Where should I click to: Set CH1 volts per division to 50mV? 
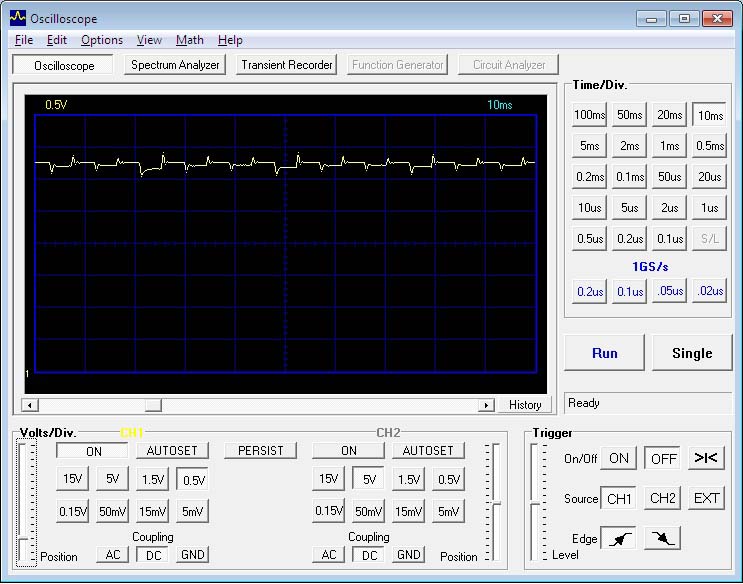click(x=111, y=511)
